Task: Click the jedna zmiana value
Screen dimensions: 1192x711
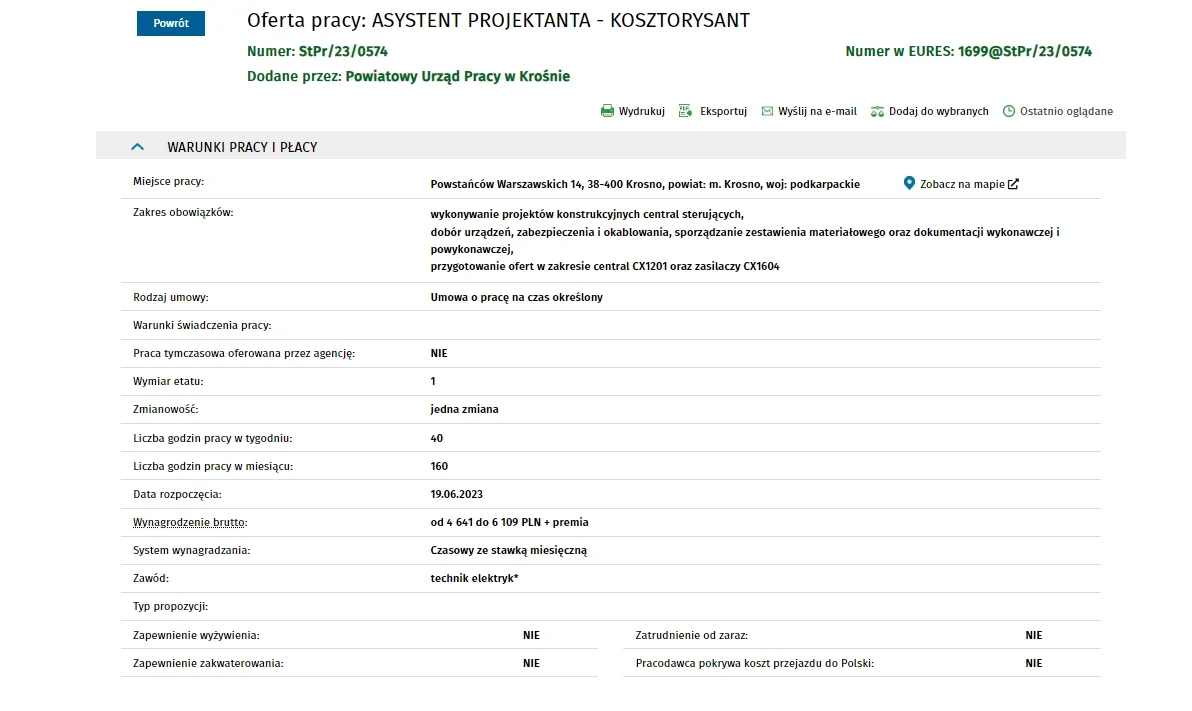Action: tap(464, 409)
